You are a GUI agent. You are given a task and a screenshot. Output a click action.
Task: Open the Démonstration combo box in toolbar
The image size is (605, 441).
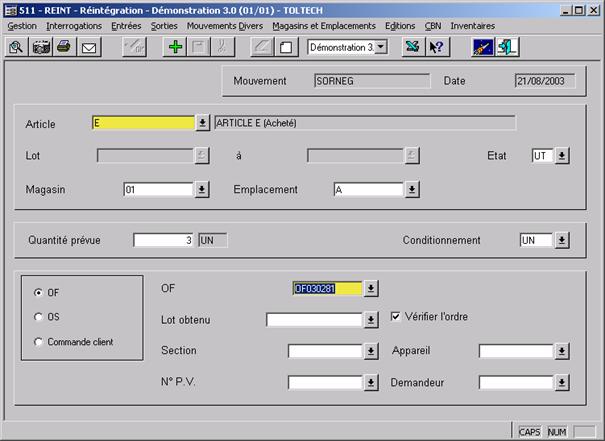click(380, 47)
